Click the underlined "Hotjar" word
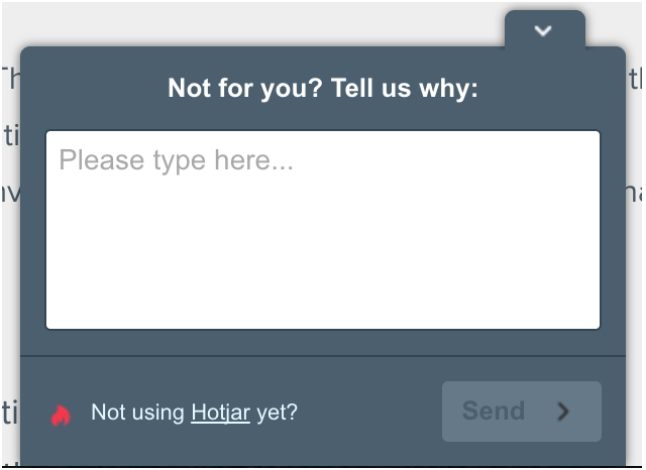This screenshot has width=646, height=470. point(220,412)
